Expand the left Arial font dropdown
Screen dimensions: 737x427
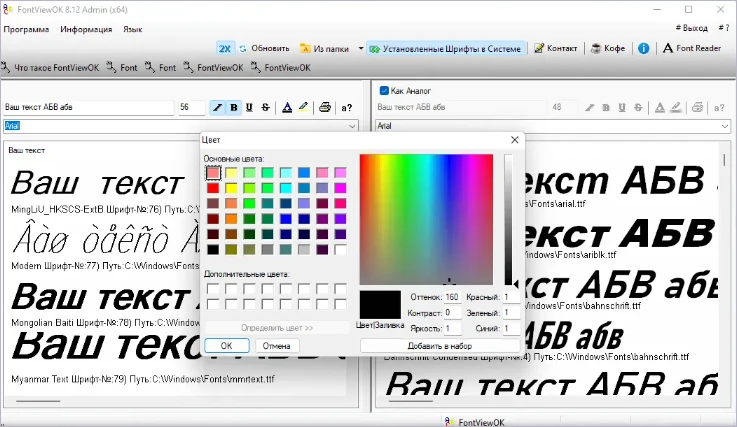351,126
